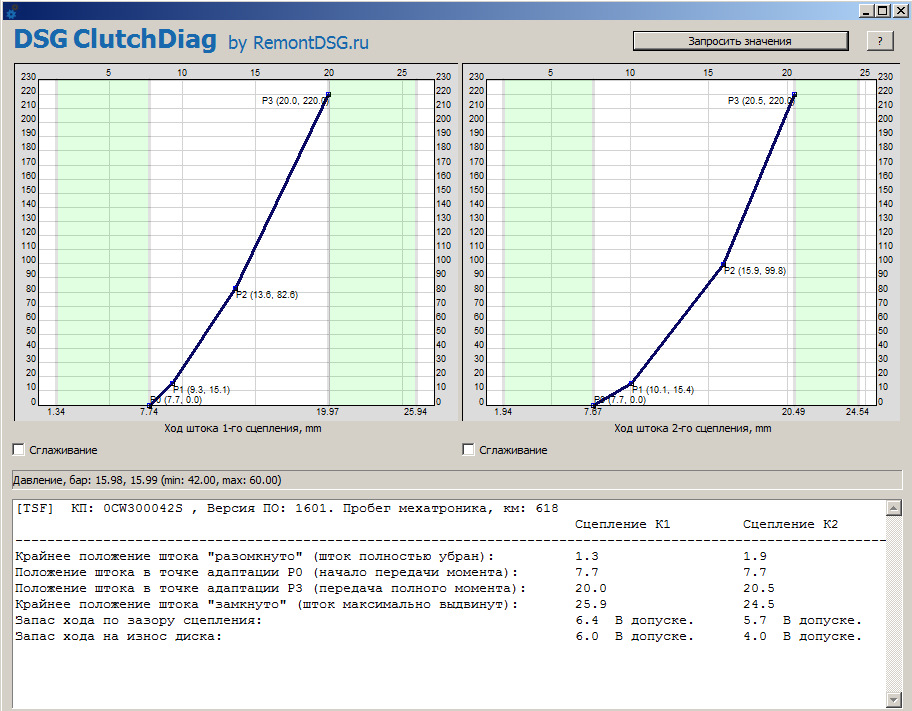Enable Сглаживание for the 1st clutch graph
912x711 pixels.
pyautogui.click(x=18, y=450)
